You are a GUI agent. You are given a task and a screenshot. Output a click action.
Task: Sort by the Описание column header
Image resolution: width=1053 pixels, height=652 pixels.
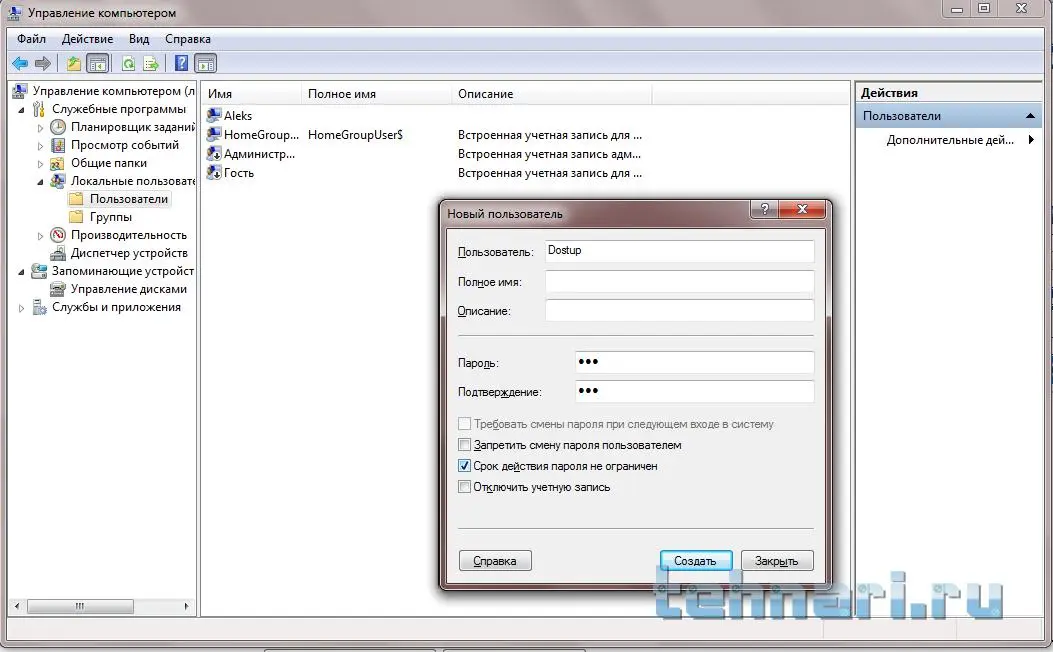coord(551,94)
